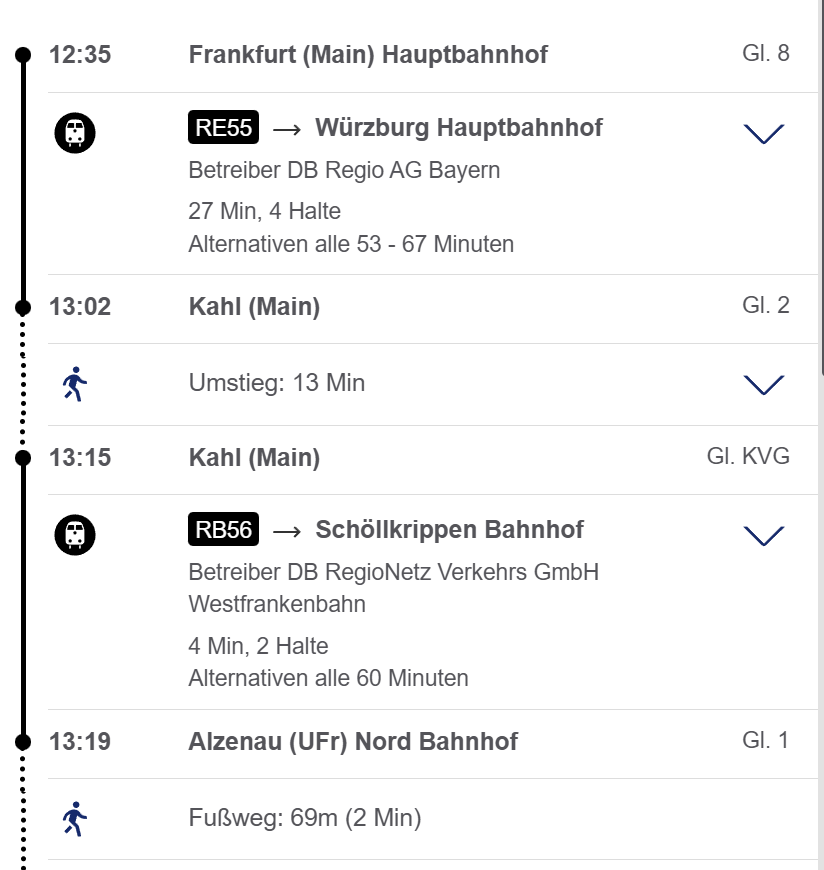The height and width of the screenshot is (870, 824).
Task: Click the walking icon next to Fußweg
Action: point(75,819)
